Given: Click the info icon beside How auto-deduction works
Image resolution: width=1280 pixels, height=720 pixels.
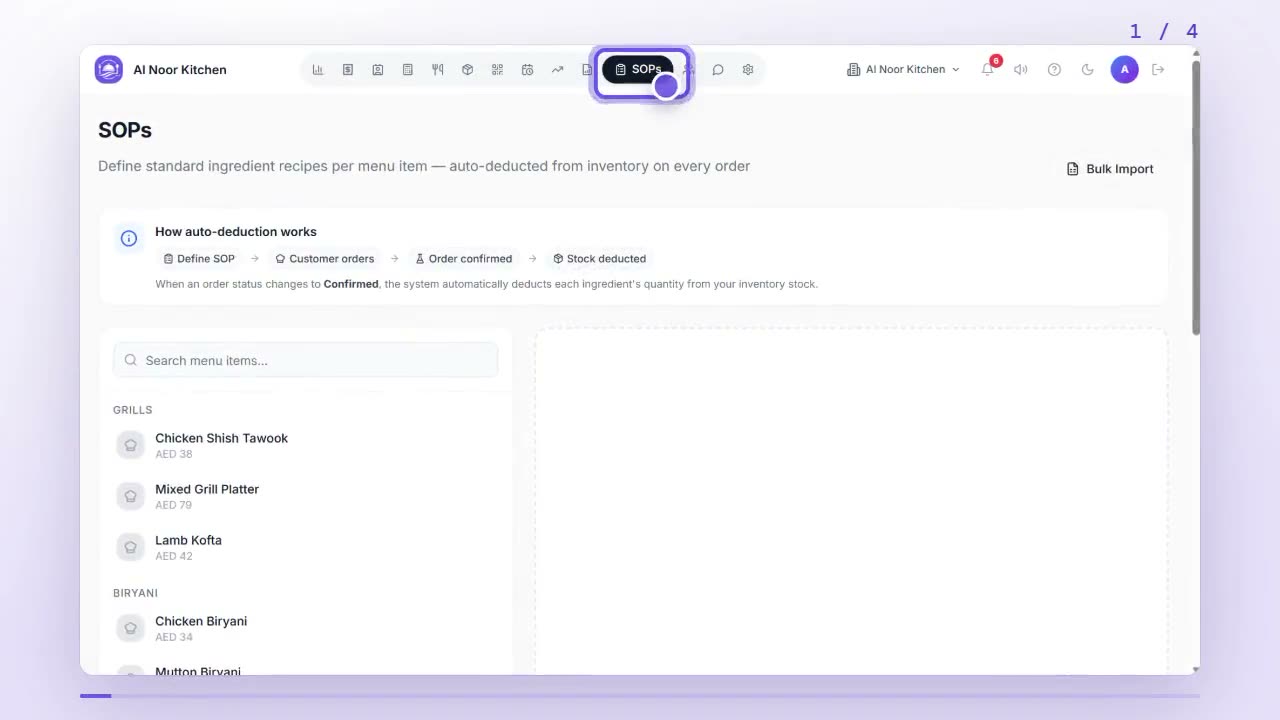Looking at the screenshot, I should point(129,238).
